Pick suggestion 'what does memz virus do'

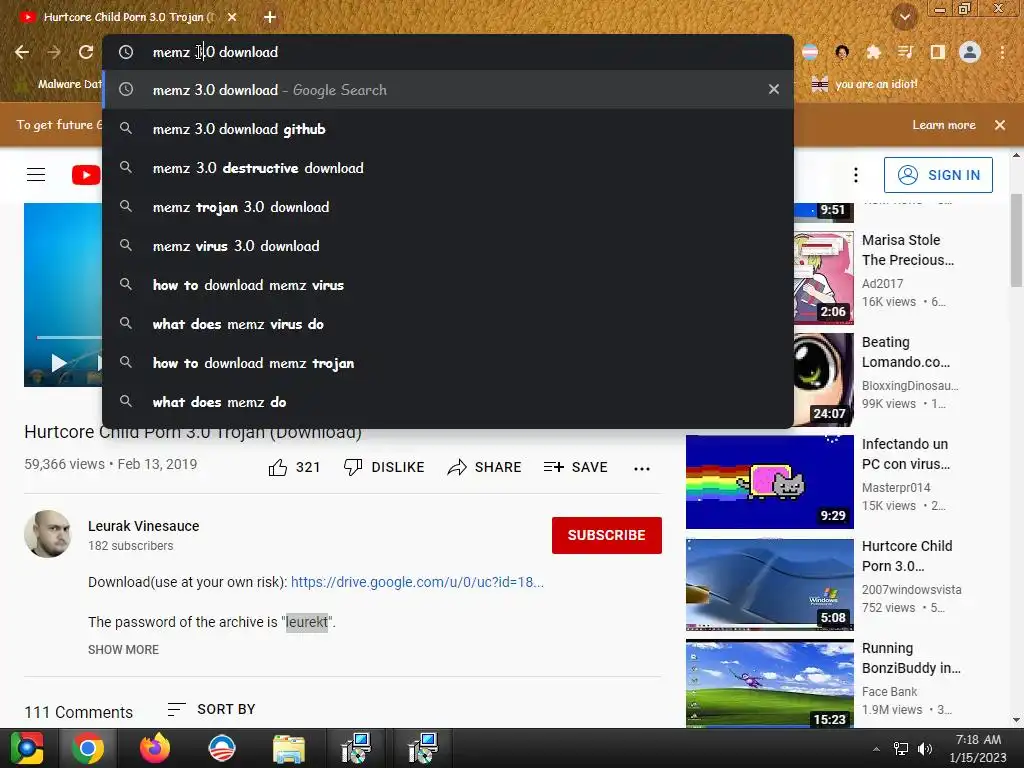point(448,324)
